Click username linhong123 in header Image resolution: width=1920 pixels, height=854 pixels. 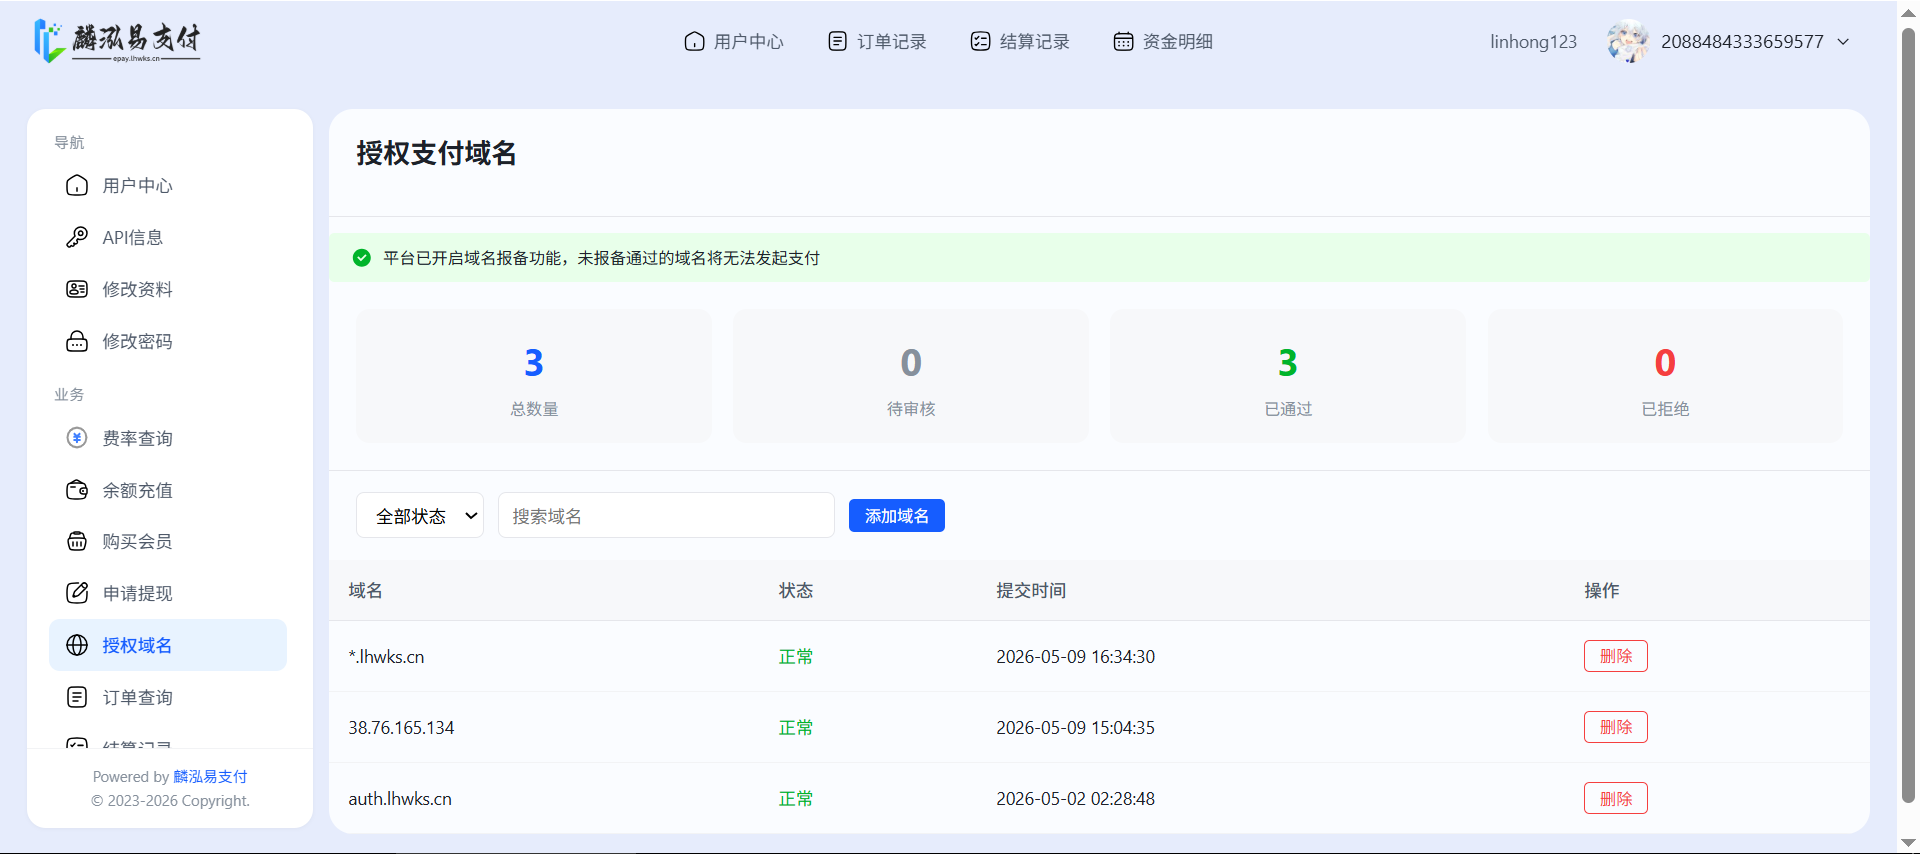[x=1533, y=41]
